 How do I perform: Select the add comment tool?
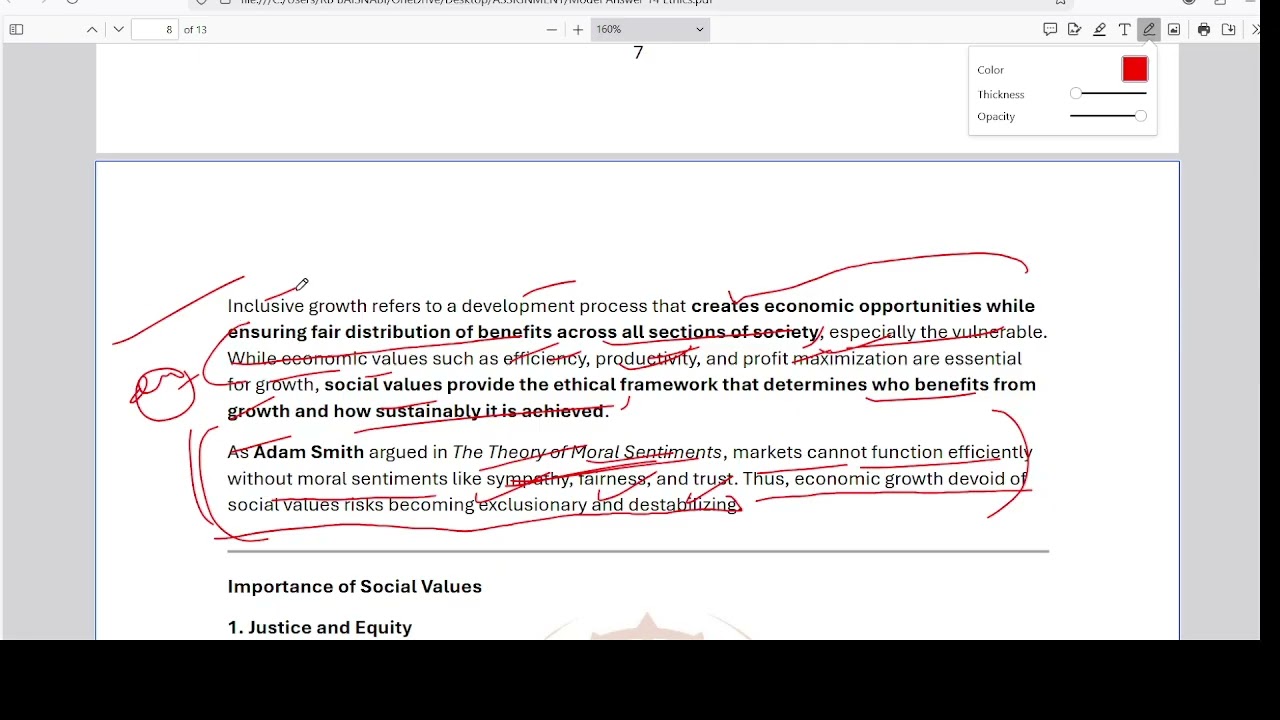(1050, 30)
